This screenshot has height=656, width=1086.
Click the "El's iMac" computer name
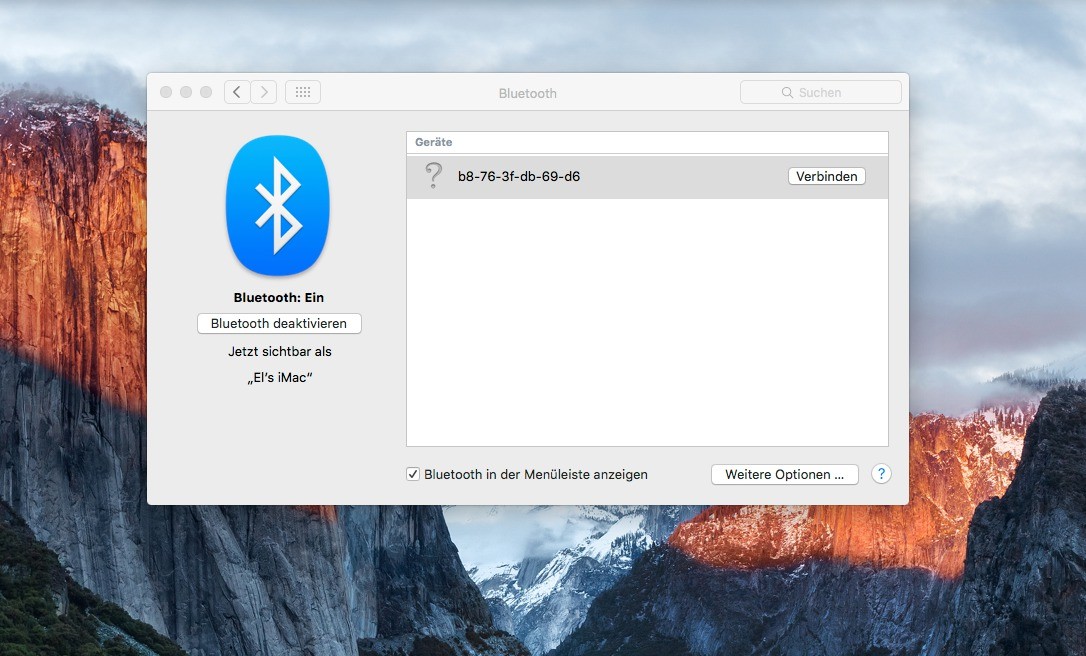pyautogui.click(x=280, y=378)
